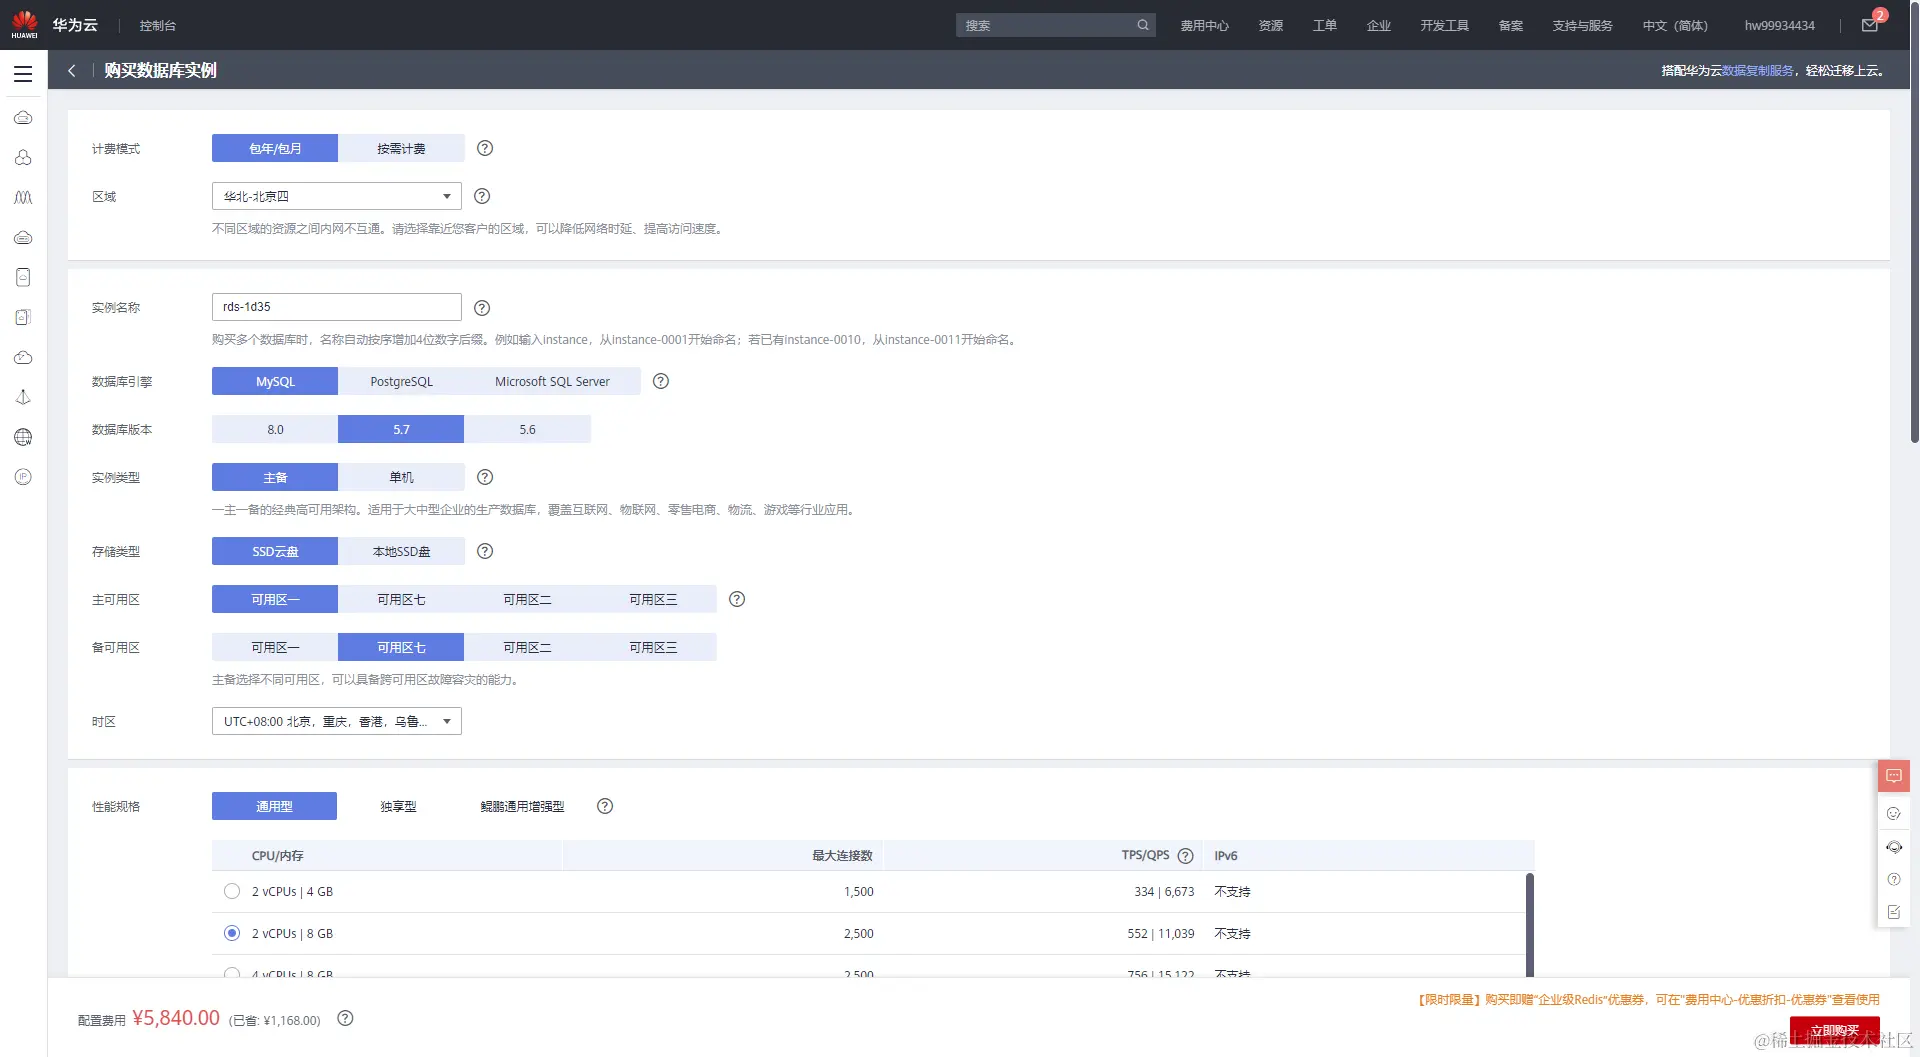Click the instance name field rds-1d35

(x=337, y=306)
